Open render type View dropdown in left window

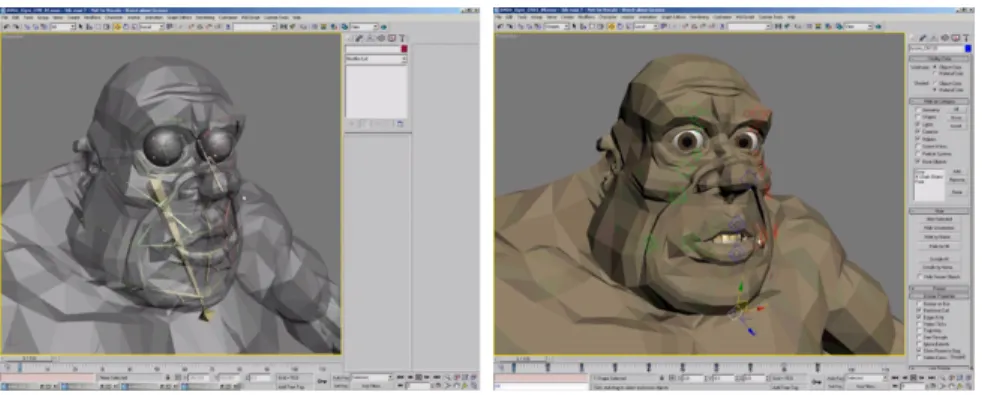pyautogui.click(x=364, y=27)
